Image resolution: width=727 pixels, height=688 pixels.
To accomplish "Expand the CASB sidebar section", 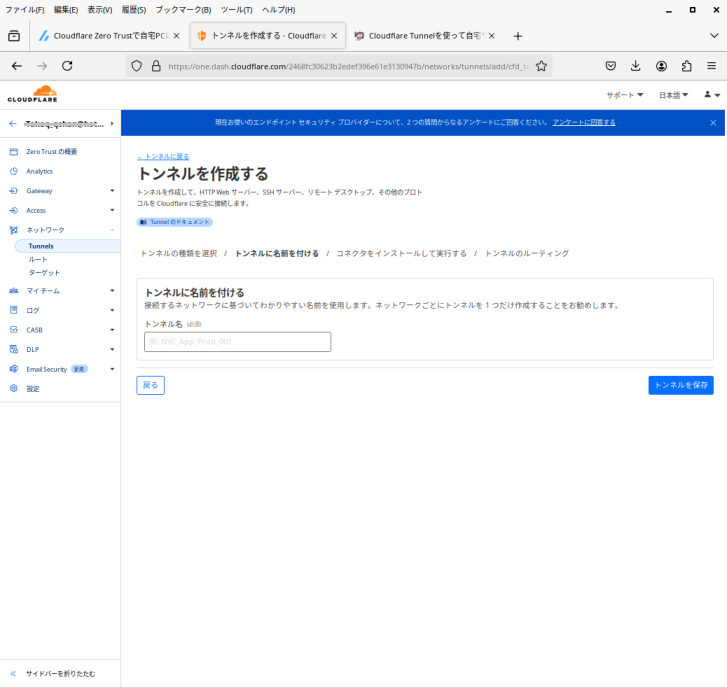I will [x=112, y=330].
